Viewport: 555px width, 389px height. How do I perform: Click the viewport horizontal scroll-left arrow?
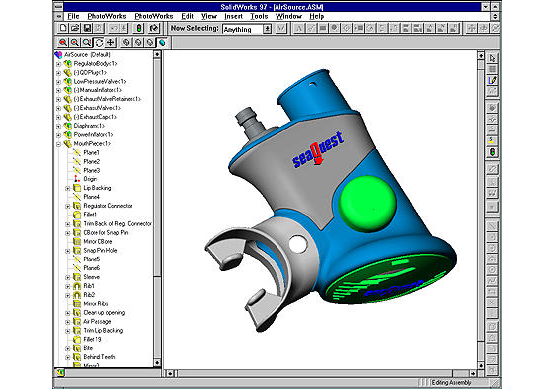pos(171,373)
